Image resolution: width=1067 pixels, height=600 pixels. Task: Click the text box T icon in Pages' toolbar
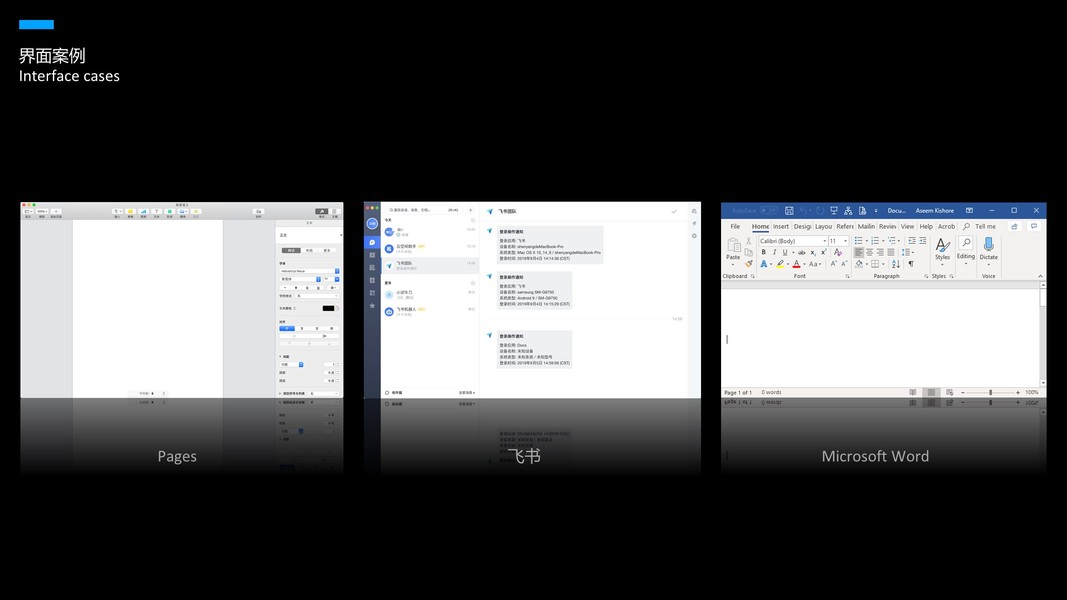[157, 212]
